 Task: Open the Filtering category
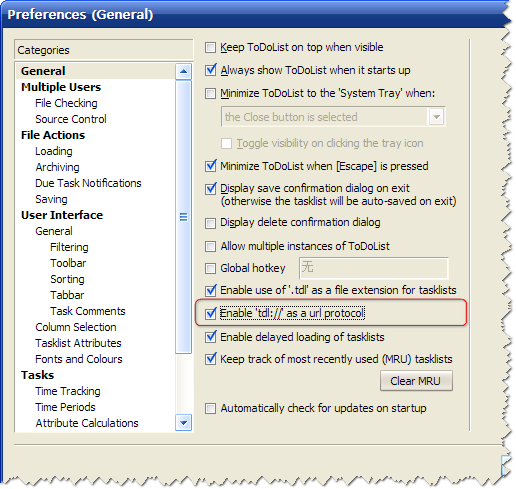[69, 247]
